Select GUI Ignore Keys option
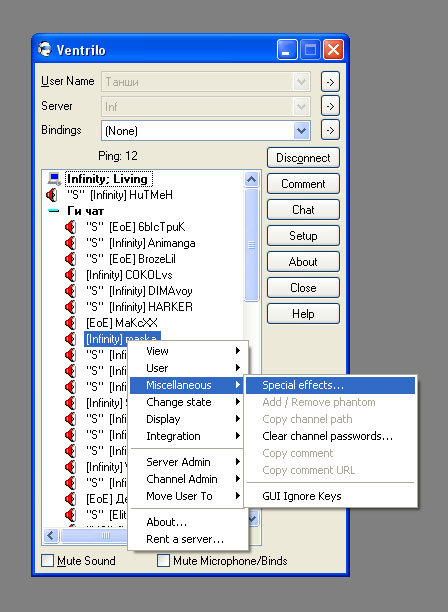This screenshot has width=448, height=612. (331, 496)
